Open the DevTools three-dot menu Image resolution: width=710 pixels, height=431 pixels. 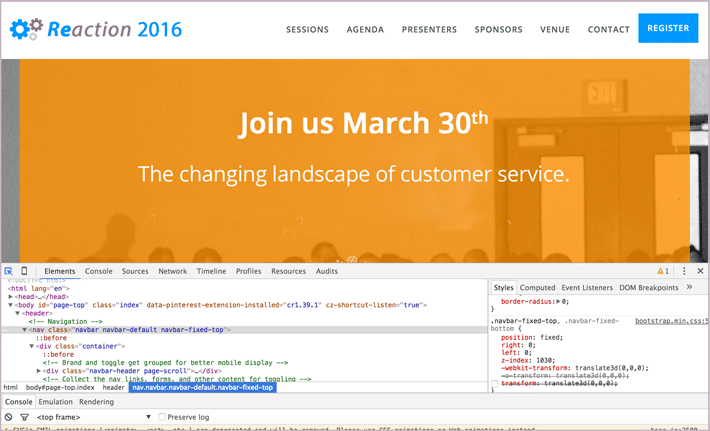(684, 271)
